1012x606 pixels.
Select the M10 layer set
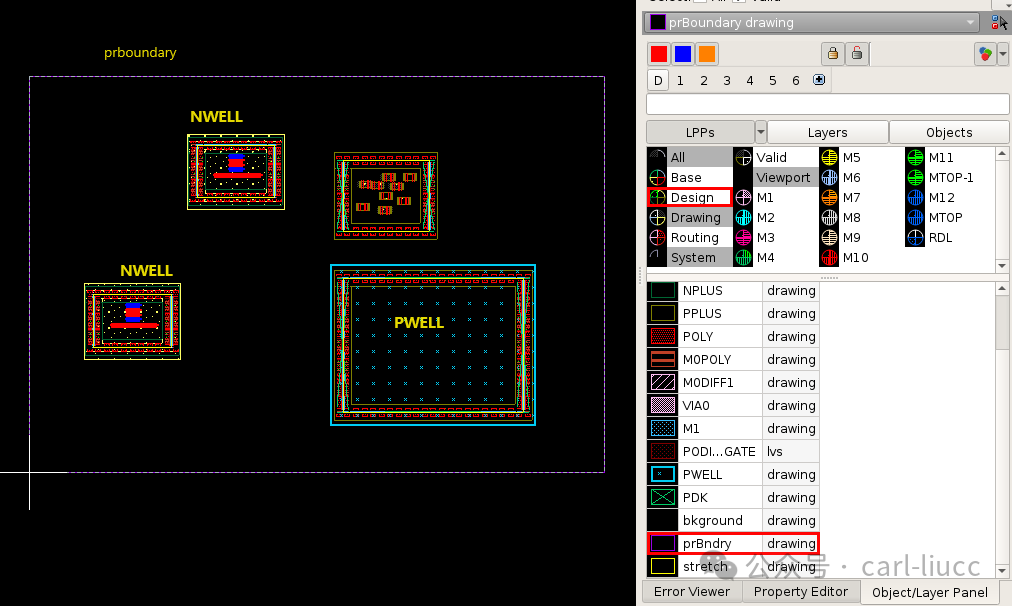[862, 258]
